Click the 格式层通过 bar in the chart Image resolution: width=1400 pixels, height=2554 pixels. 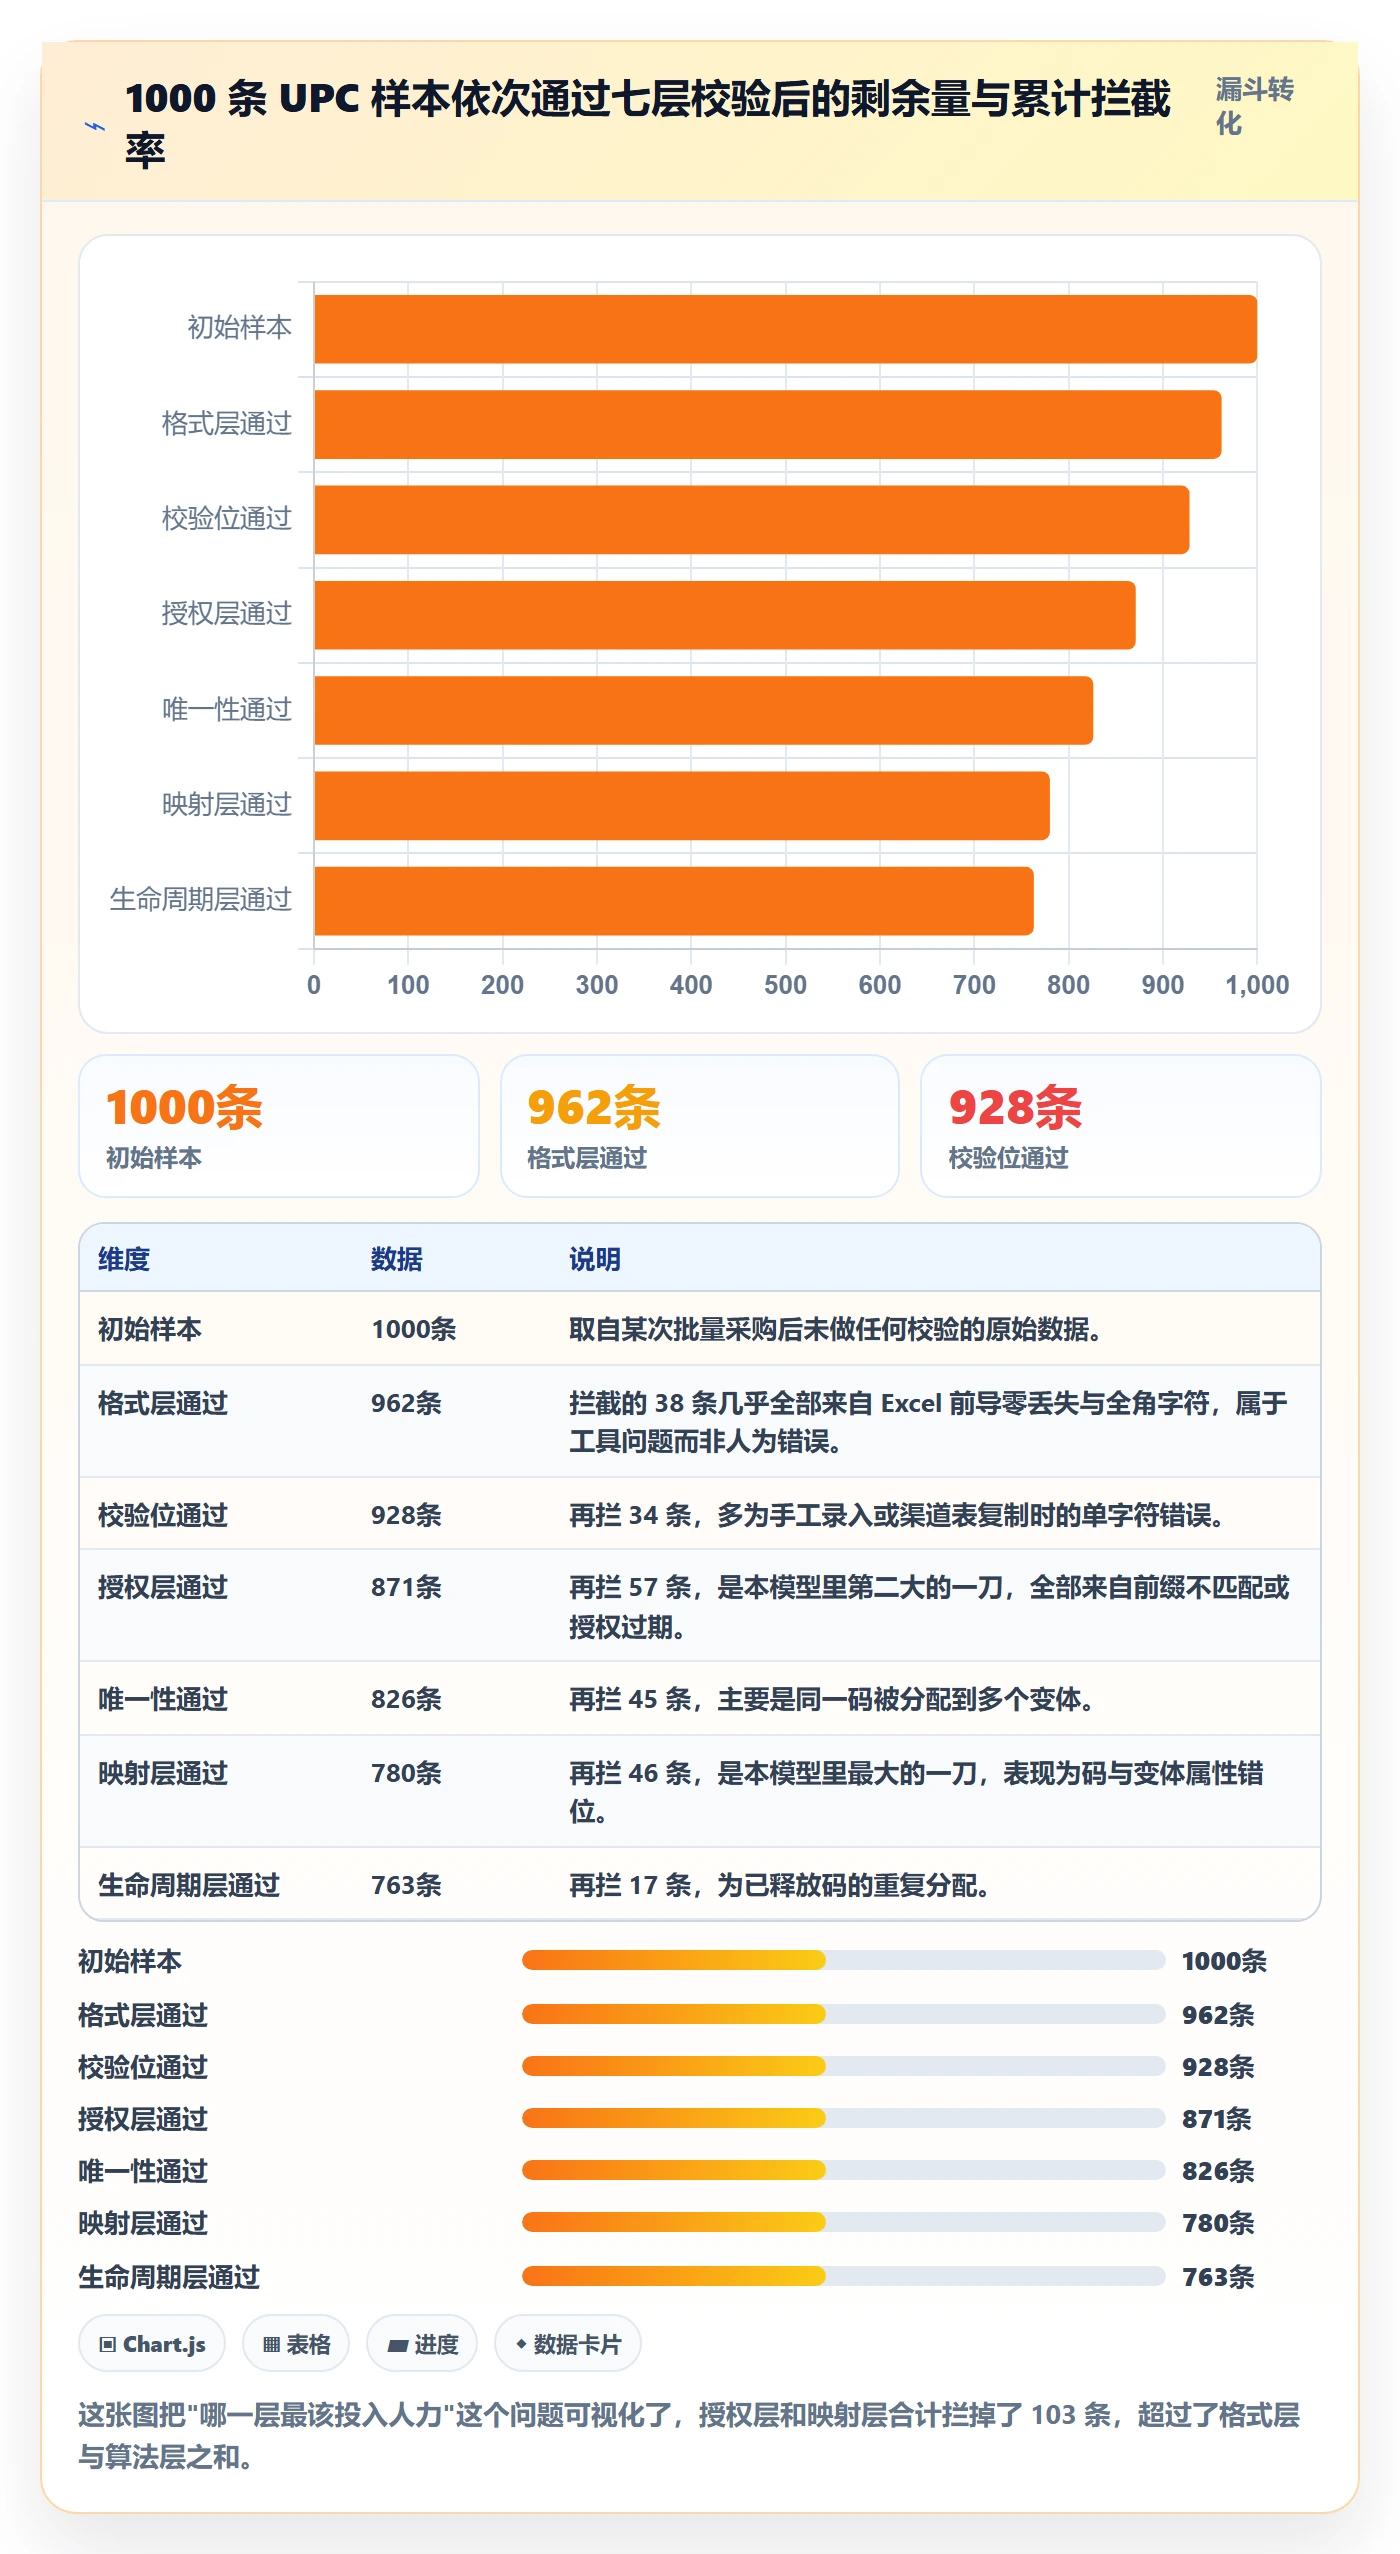pyautogui.click(x=768, y=424)
